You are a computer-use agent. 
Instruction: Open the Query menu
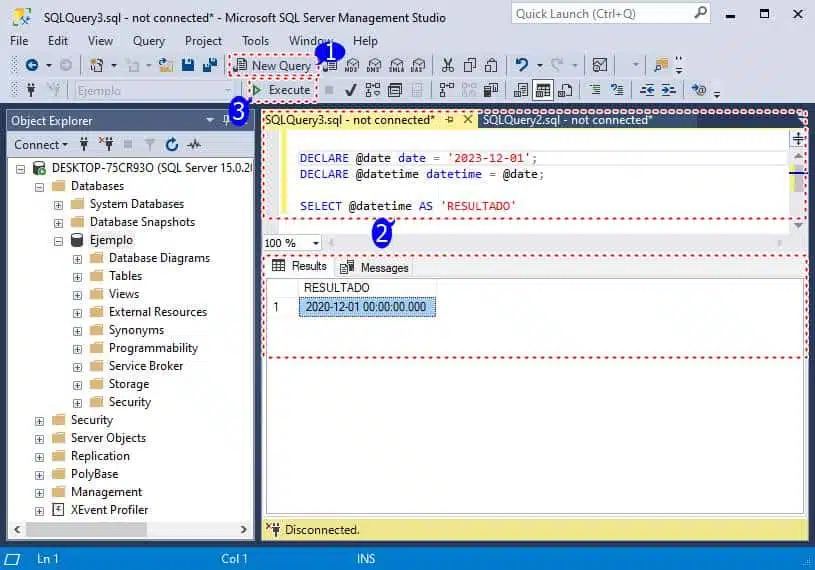pos(148,41)
